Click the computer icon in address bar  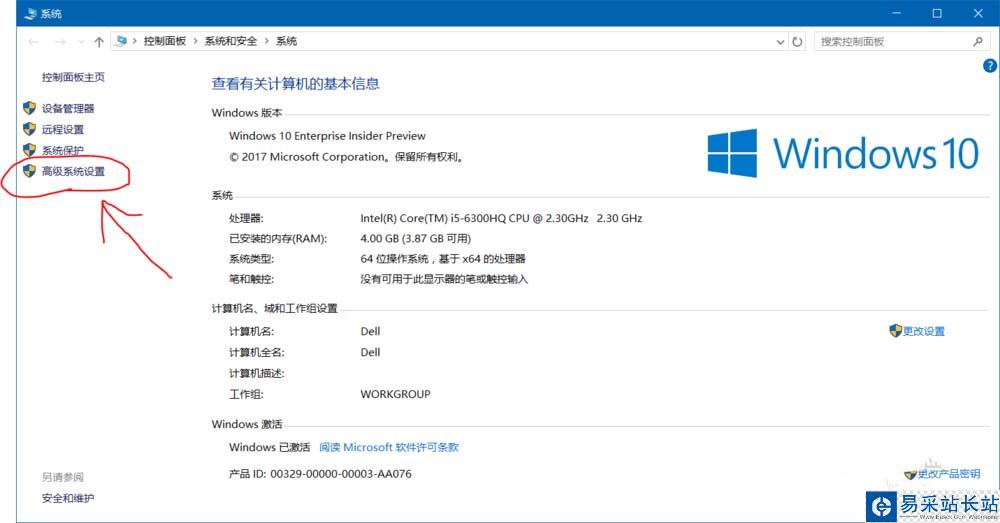click(121, 41)
